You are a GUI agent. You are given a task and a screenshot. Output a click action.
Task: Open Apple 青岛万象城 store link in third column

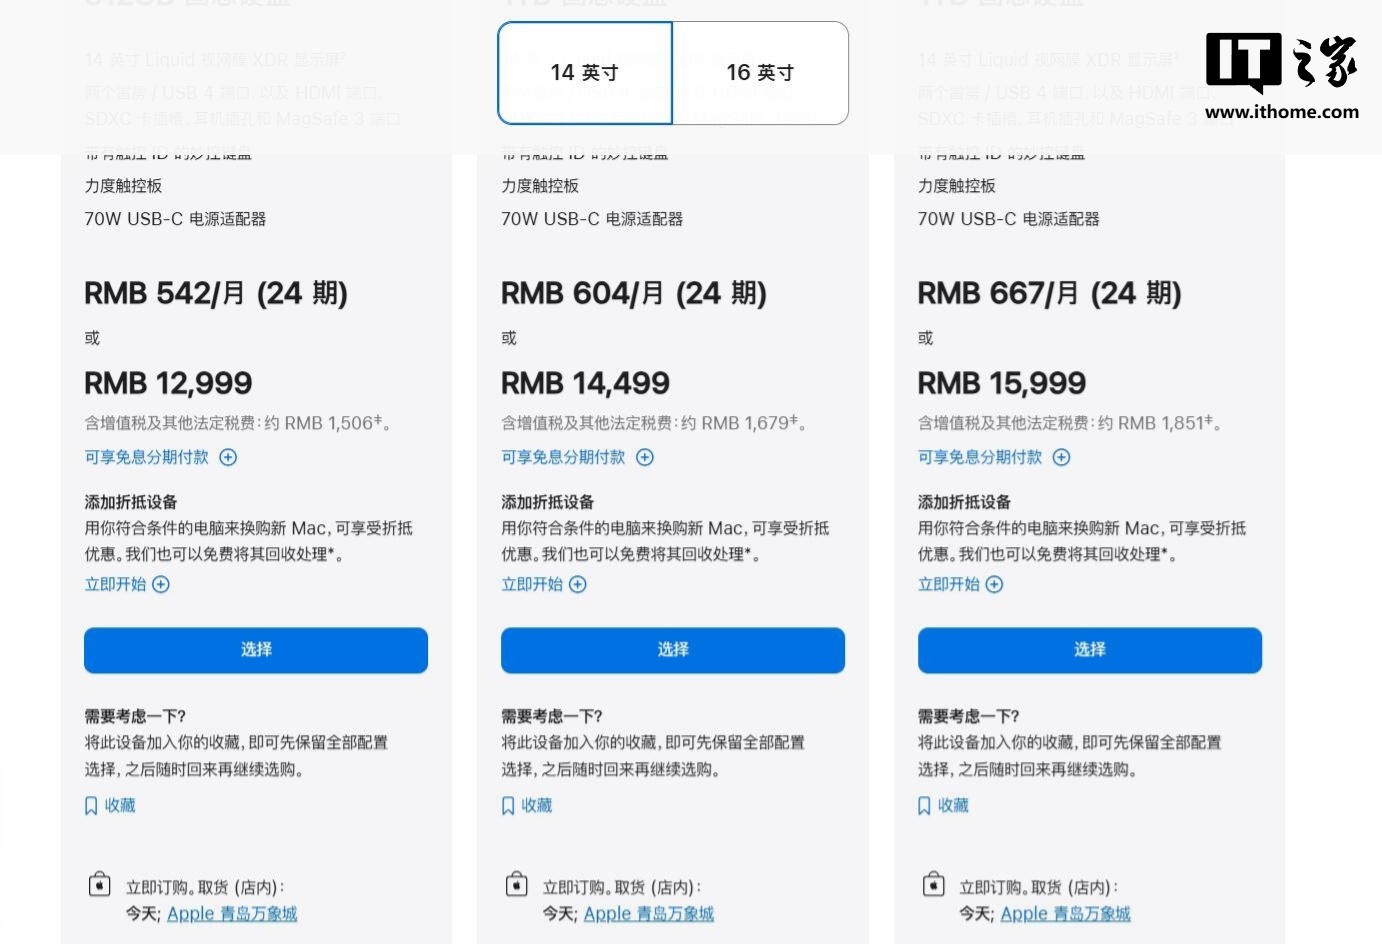pos(1065,914)
